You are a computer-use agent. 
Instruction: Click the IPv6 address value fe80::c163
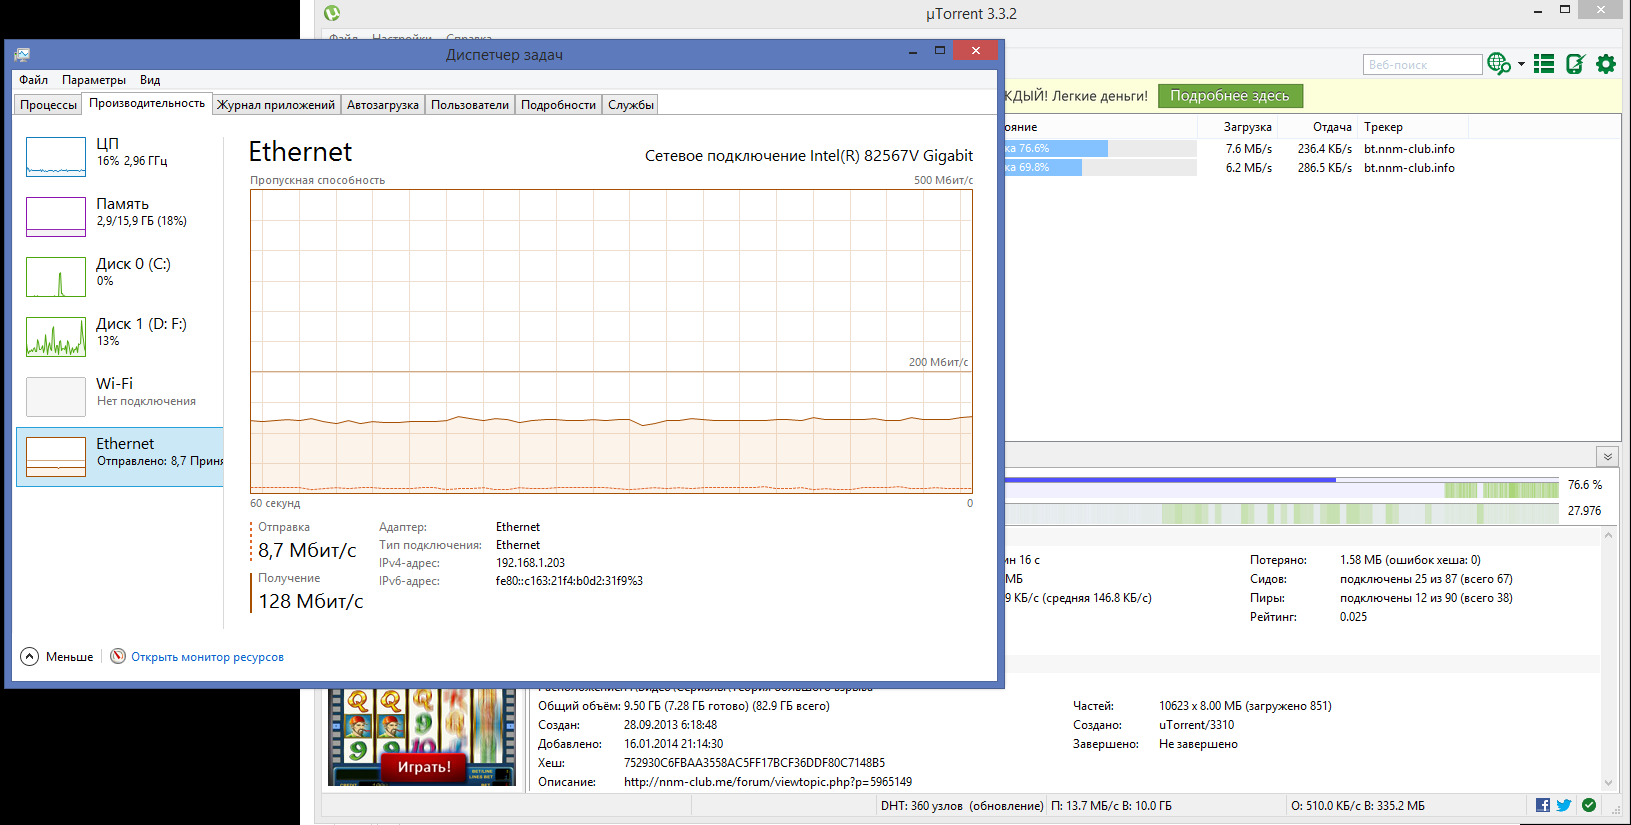click(569, 581)
